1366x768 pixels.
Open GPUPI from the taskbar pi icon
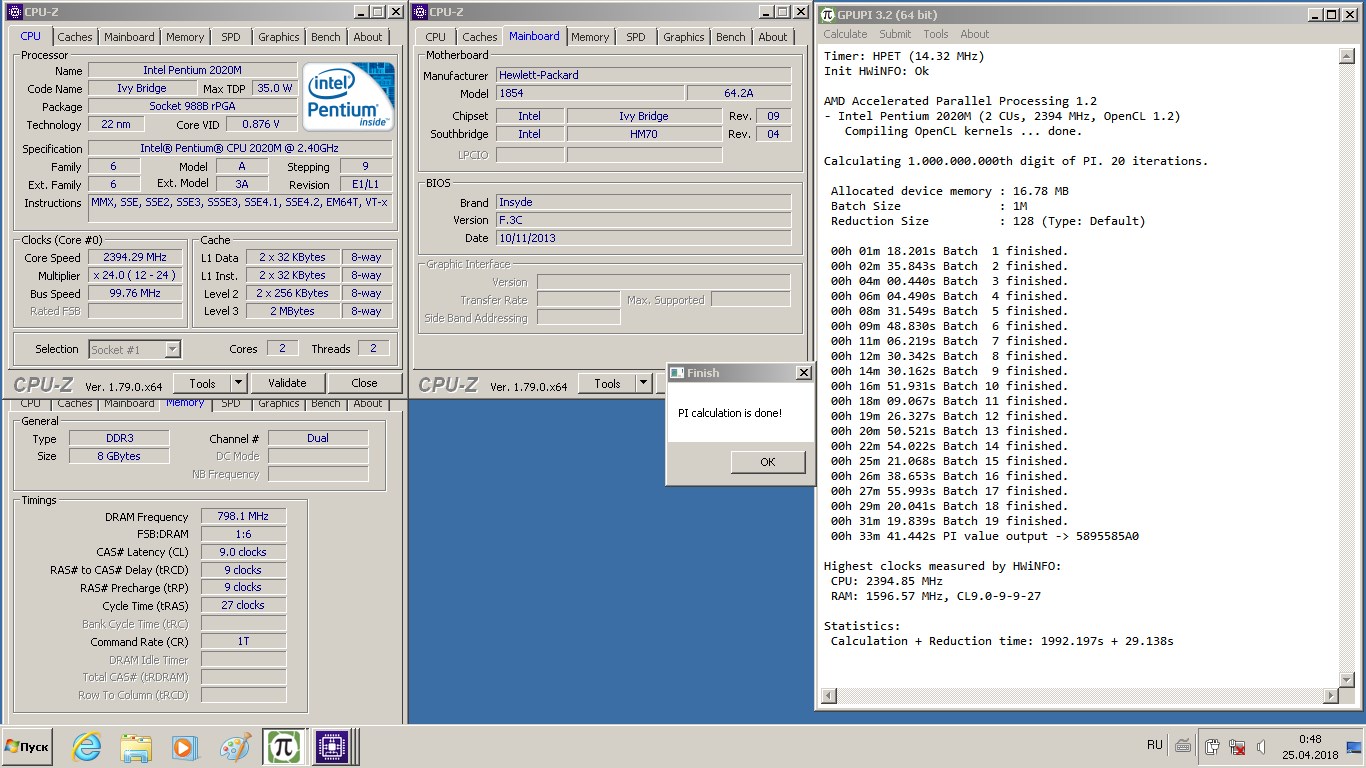coord(283,746)
